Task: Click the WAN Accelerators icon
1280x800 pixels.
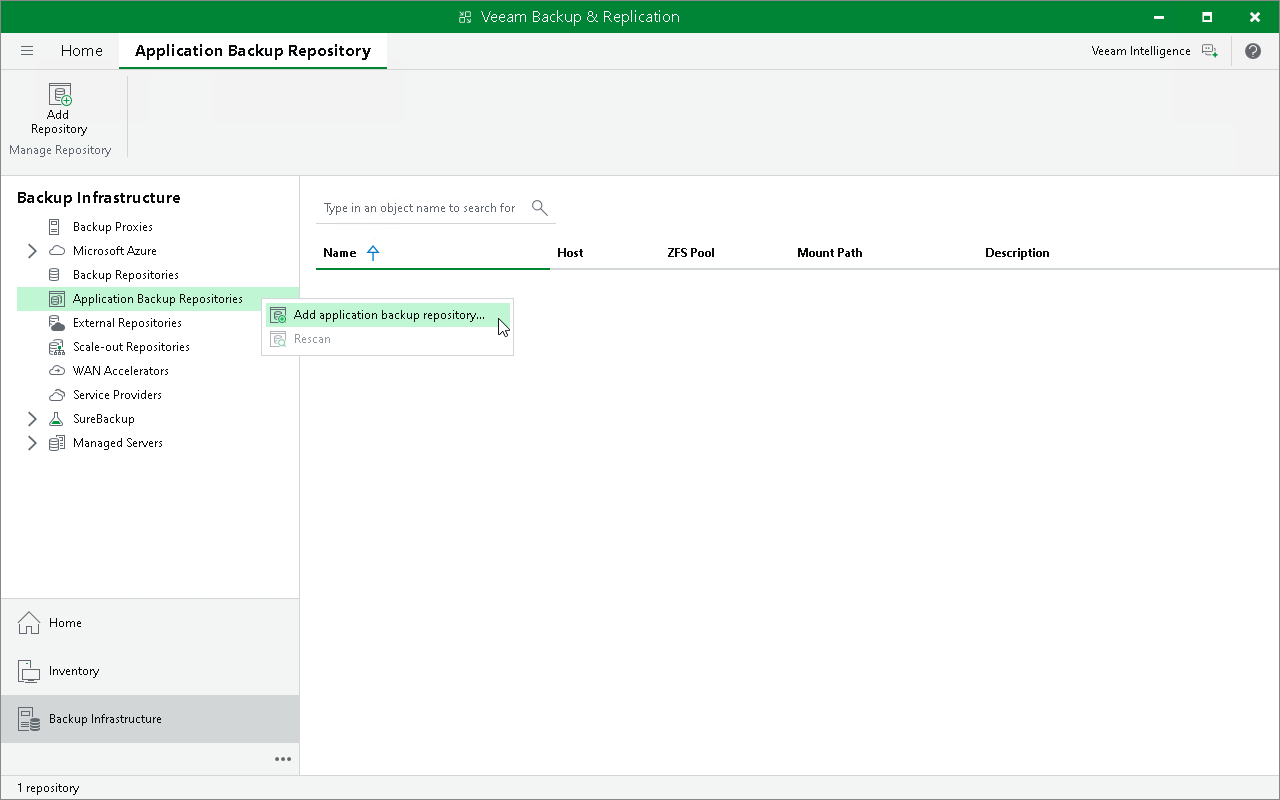Action: 57,371
